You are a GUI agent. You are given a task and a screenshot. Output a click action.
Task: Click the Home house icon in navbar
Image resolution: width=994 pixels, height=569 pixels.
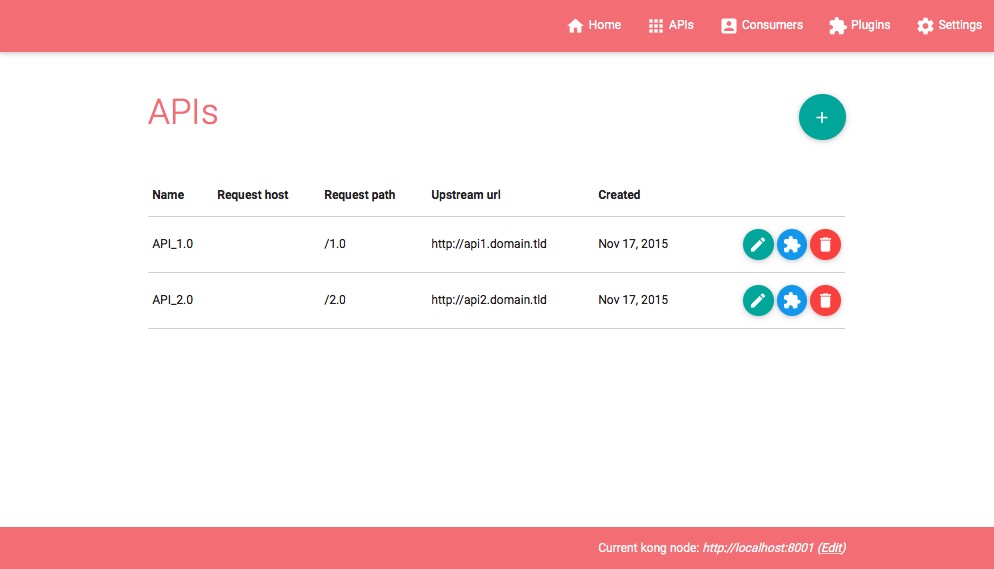pos(575,26)
